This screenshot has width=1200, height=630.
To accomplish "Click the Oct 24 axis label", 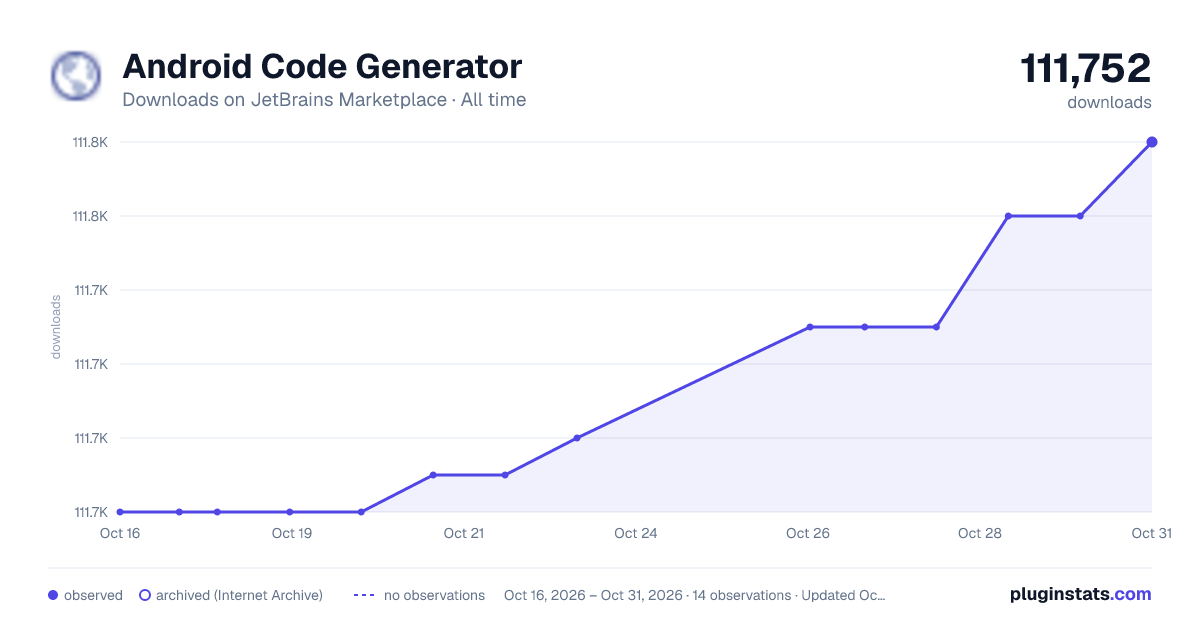I will (x=636, y=533).
